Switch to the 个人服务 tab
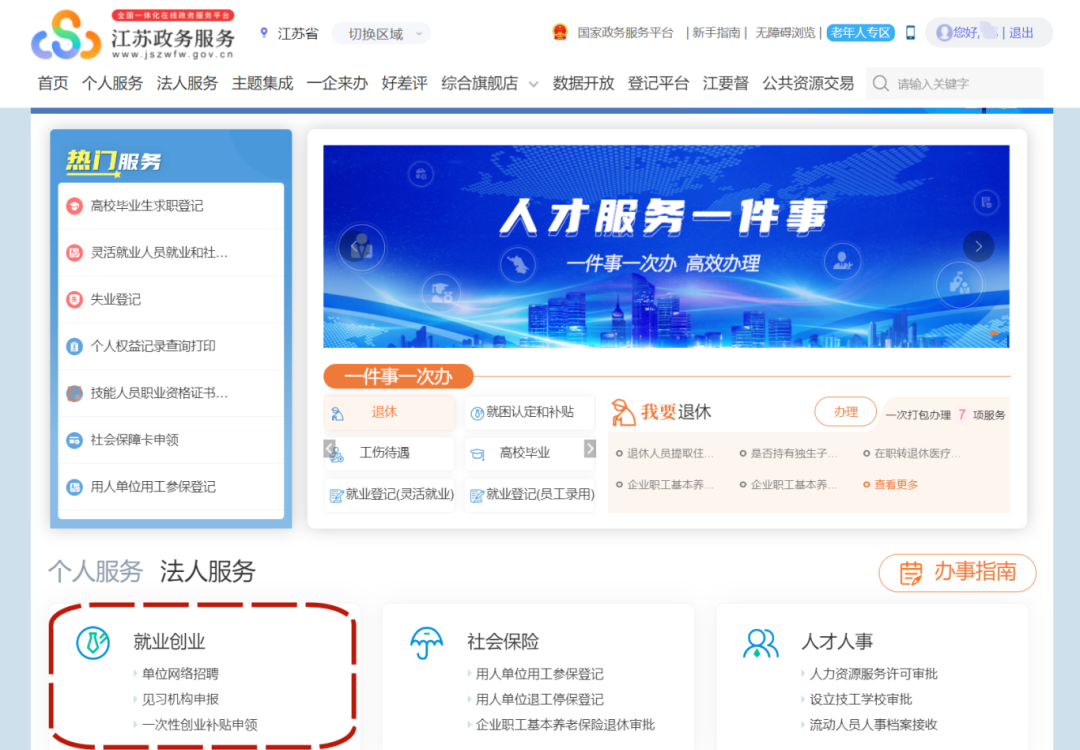Image resolution: width=1080 pixels, height=750 pixels. pyautogui.click(x=96, y=572)
